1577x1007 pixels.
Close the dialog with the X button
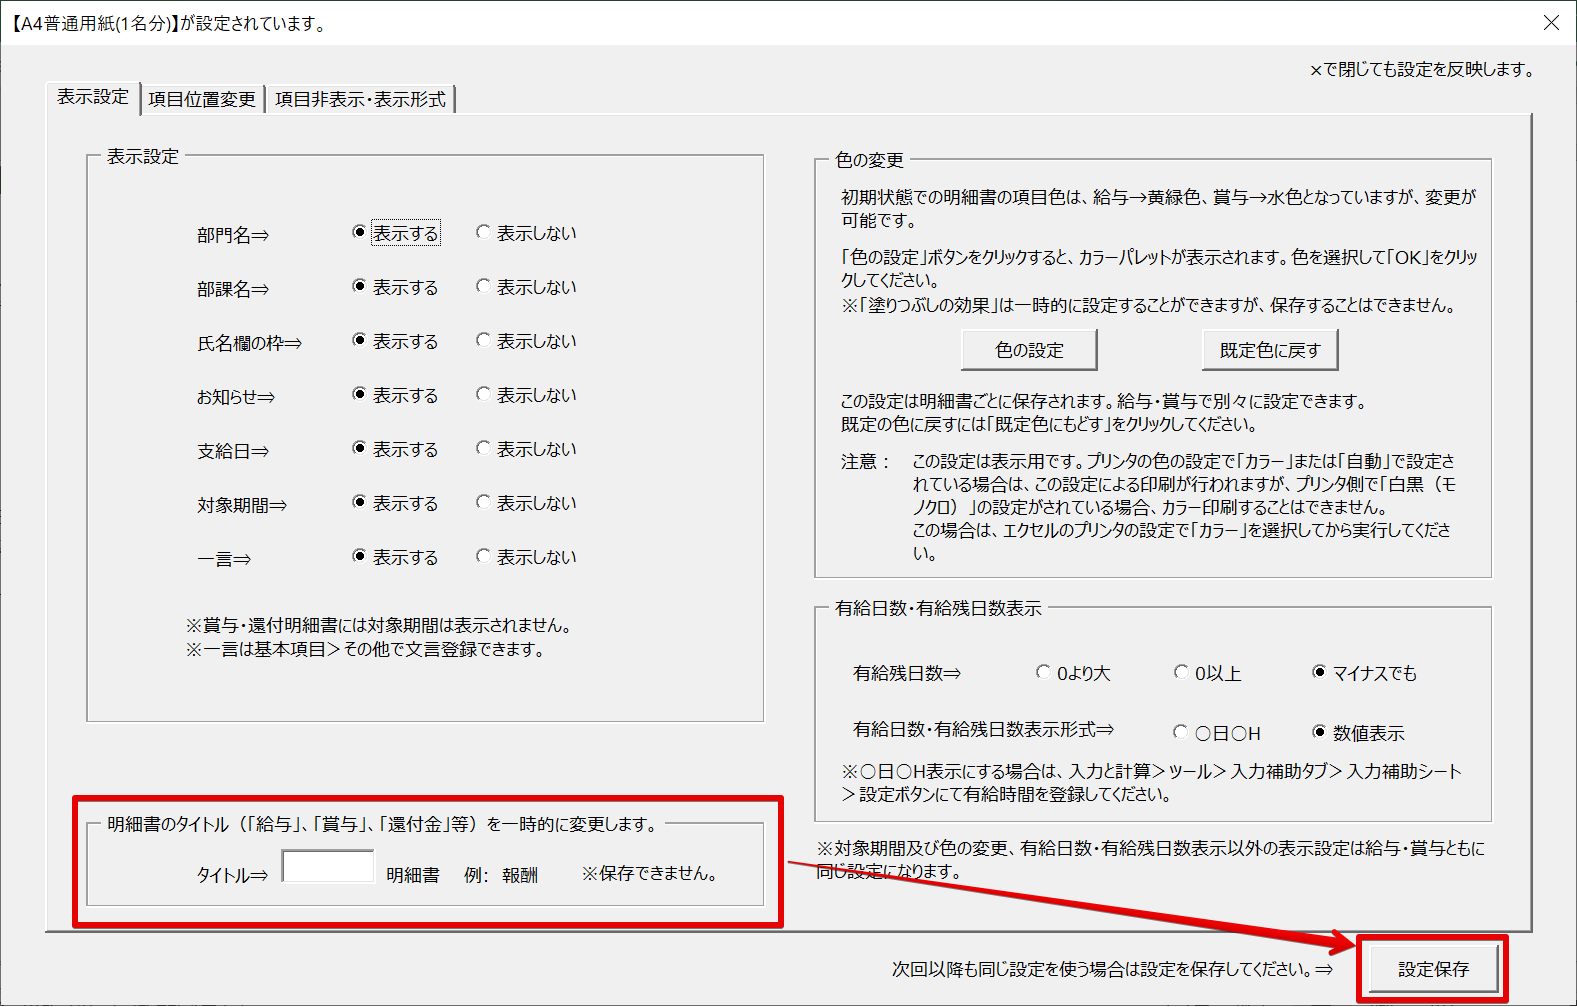pos(1551,22)
